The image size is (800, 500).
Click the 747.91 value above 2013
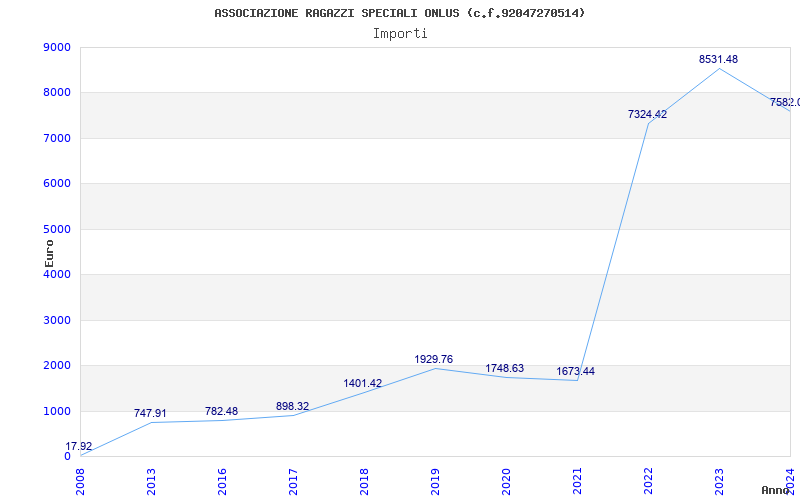tap(150, 414)
